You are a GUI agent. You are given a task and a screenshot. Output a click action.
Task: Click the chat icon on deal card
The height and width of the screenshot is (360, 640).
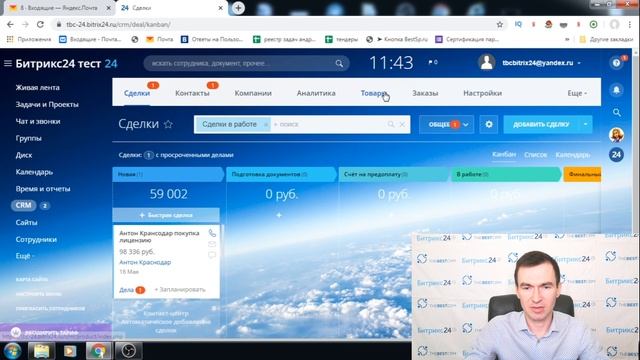coord(212,255)
